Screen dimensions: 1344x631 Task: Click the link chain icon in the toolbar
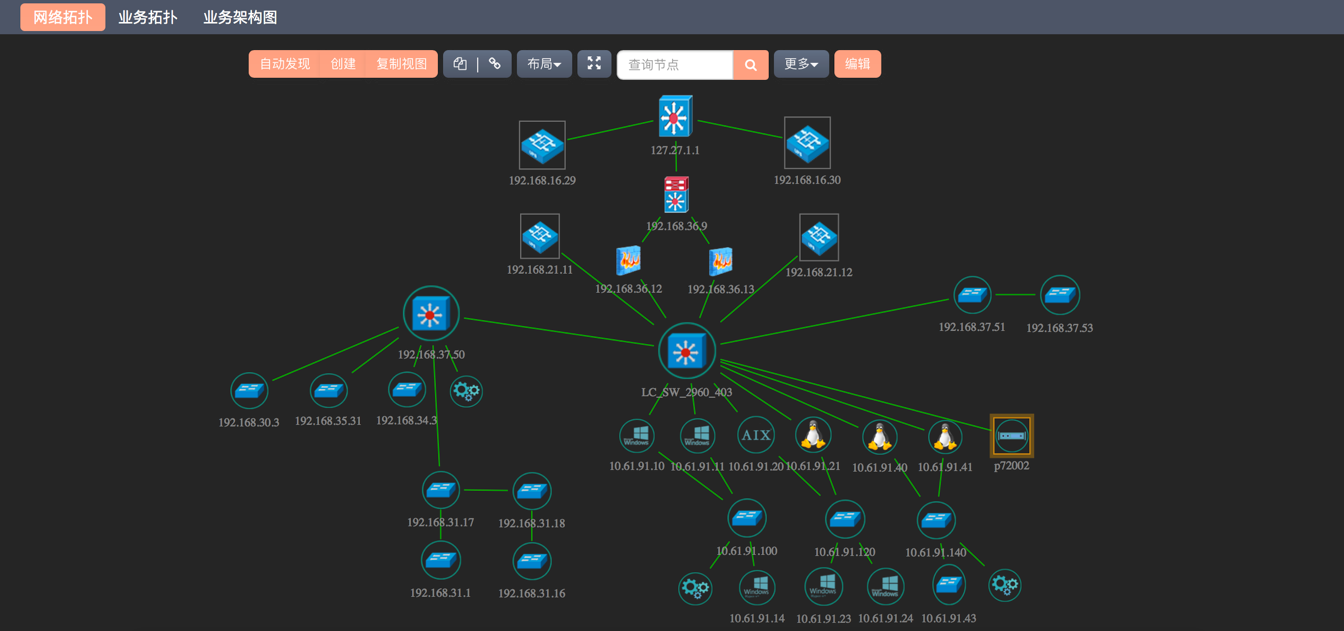click(495, 64)
